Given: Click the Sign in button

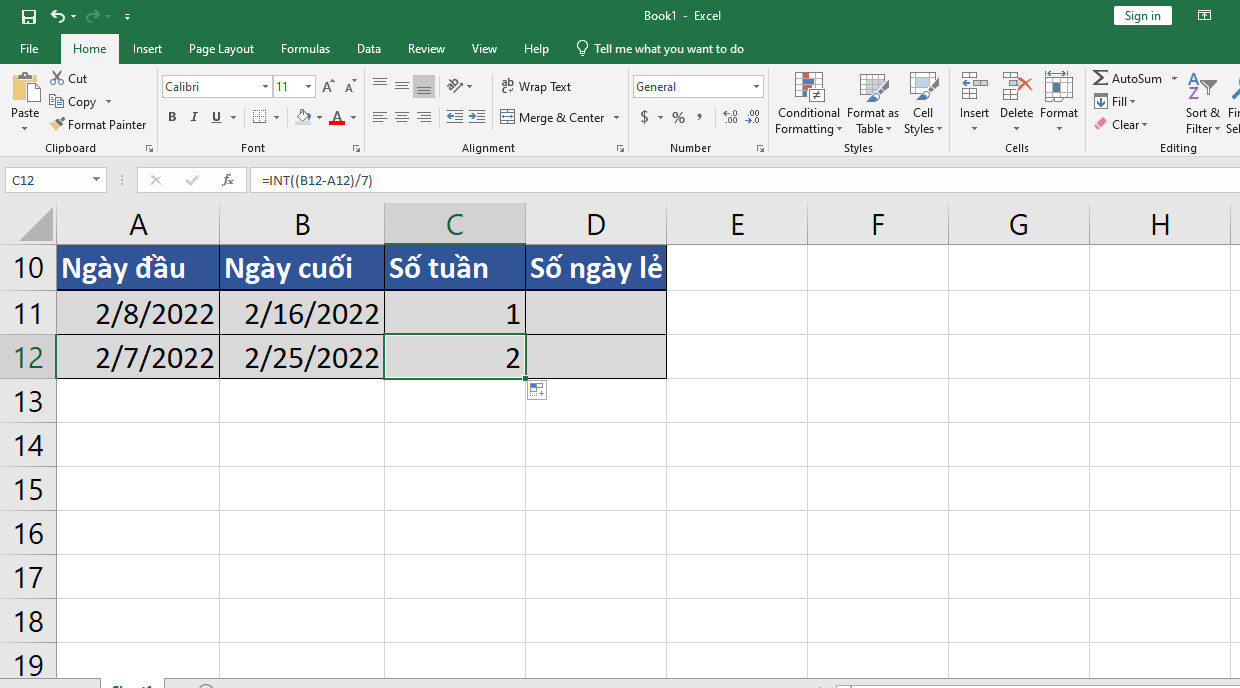Looking at the screenshot, I should [x=1142, y=16].
